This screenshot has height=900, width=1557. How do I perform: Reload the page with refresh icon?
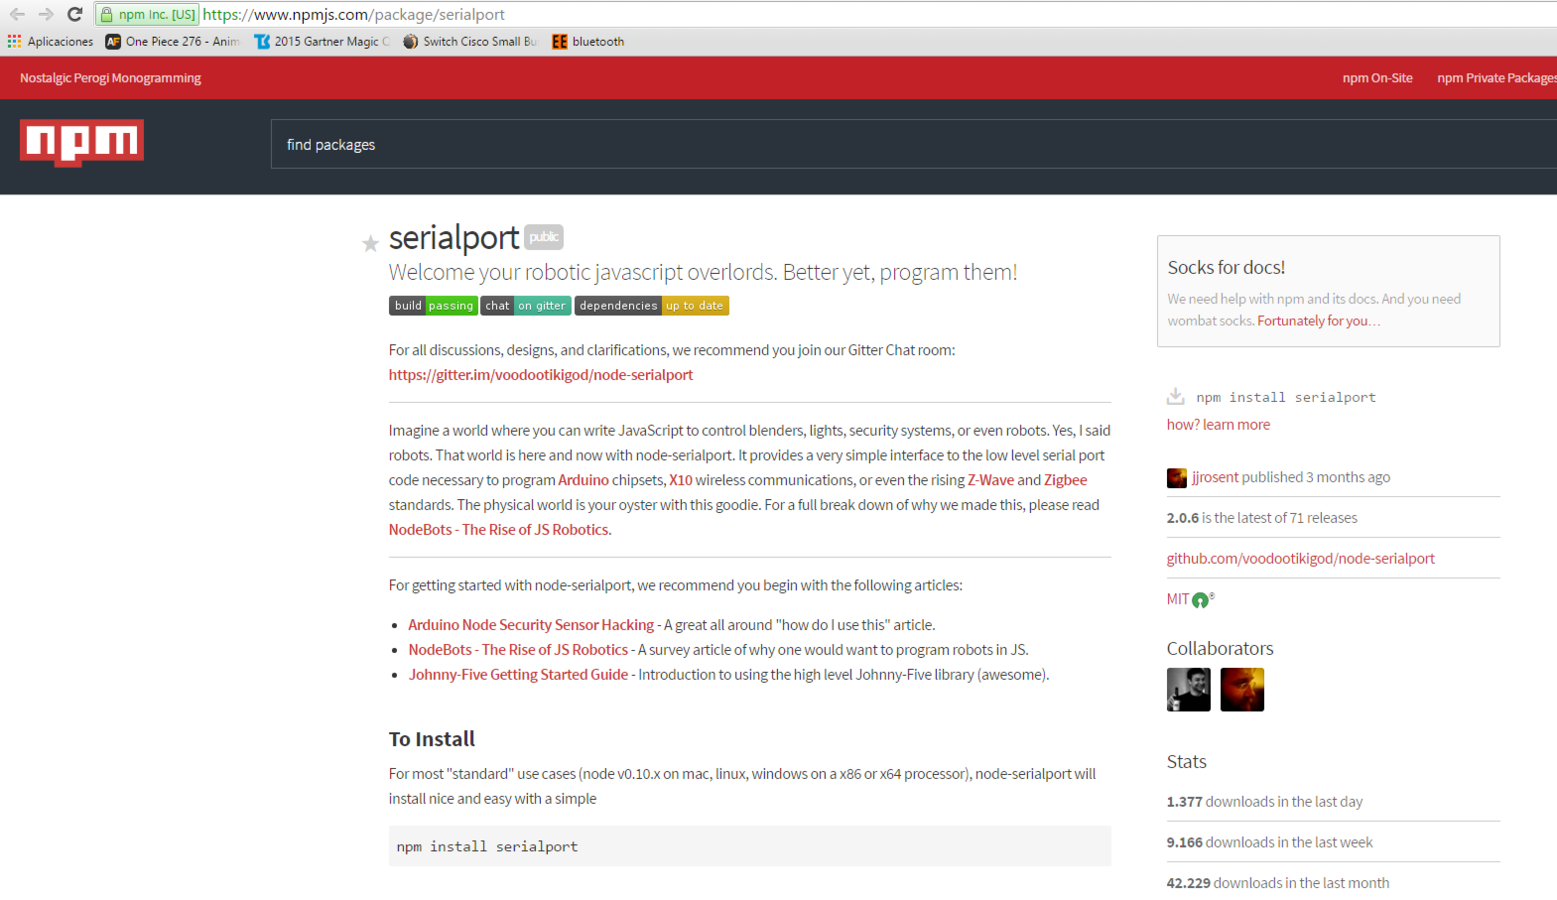pos(75,14)
